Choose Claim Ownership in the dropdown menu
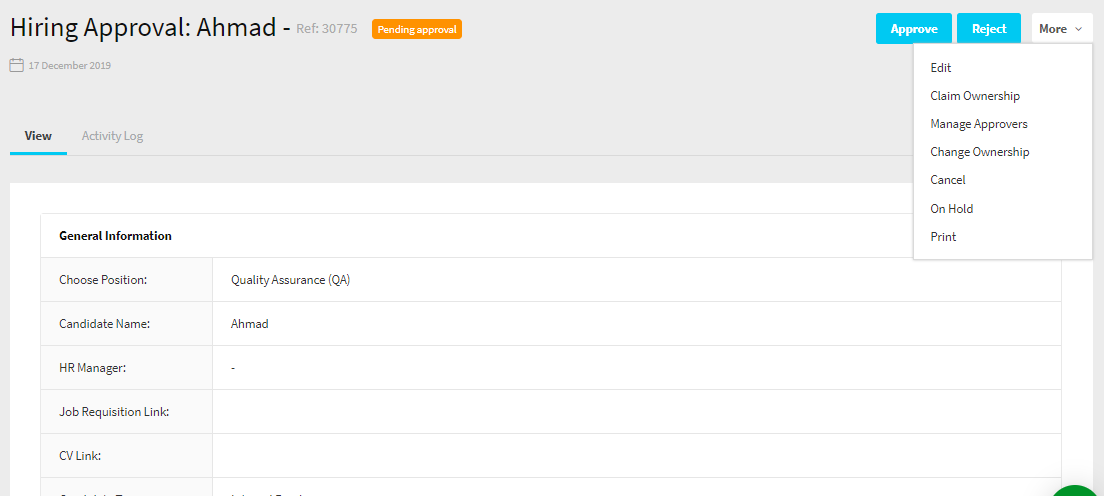This screenshot has height=496, width=1104. (x=975, y=96)
